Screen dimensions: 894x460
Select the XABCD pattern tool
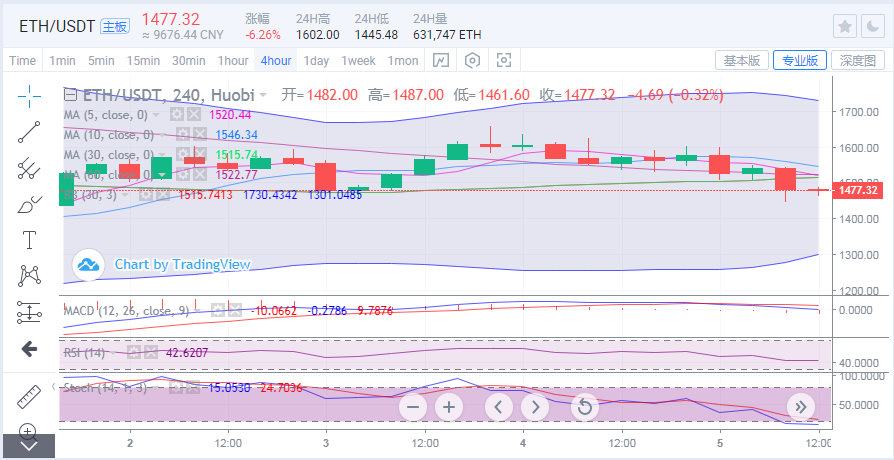click(29, 276)
